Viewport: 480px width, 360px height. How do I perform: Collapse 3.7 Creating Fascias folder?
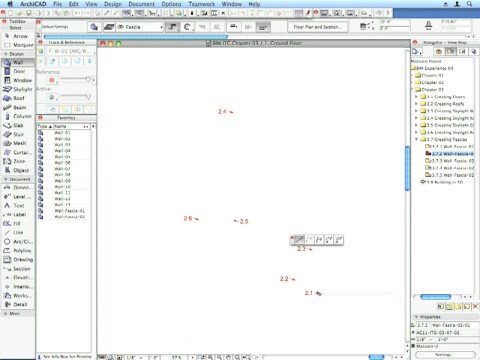click(416, 139)
